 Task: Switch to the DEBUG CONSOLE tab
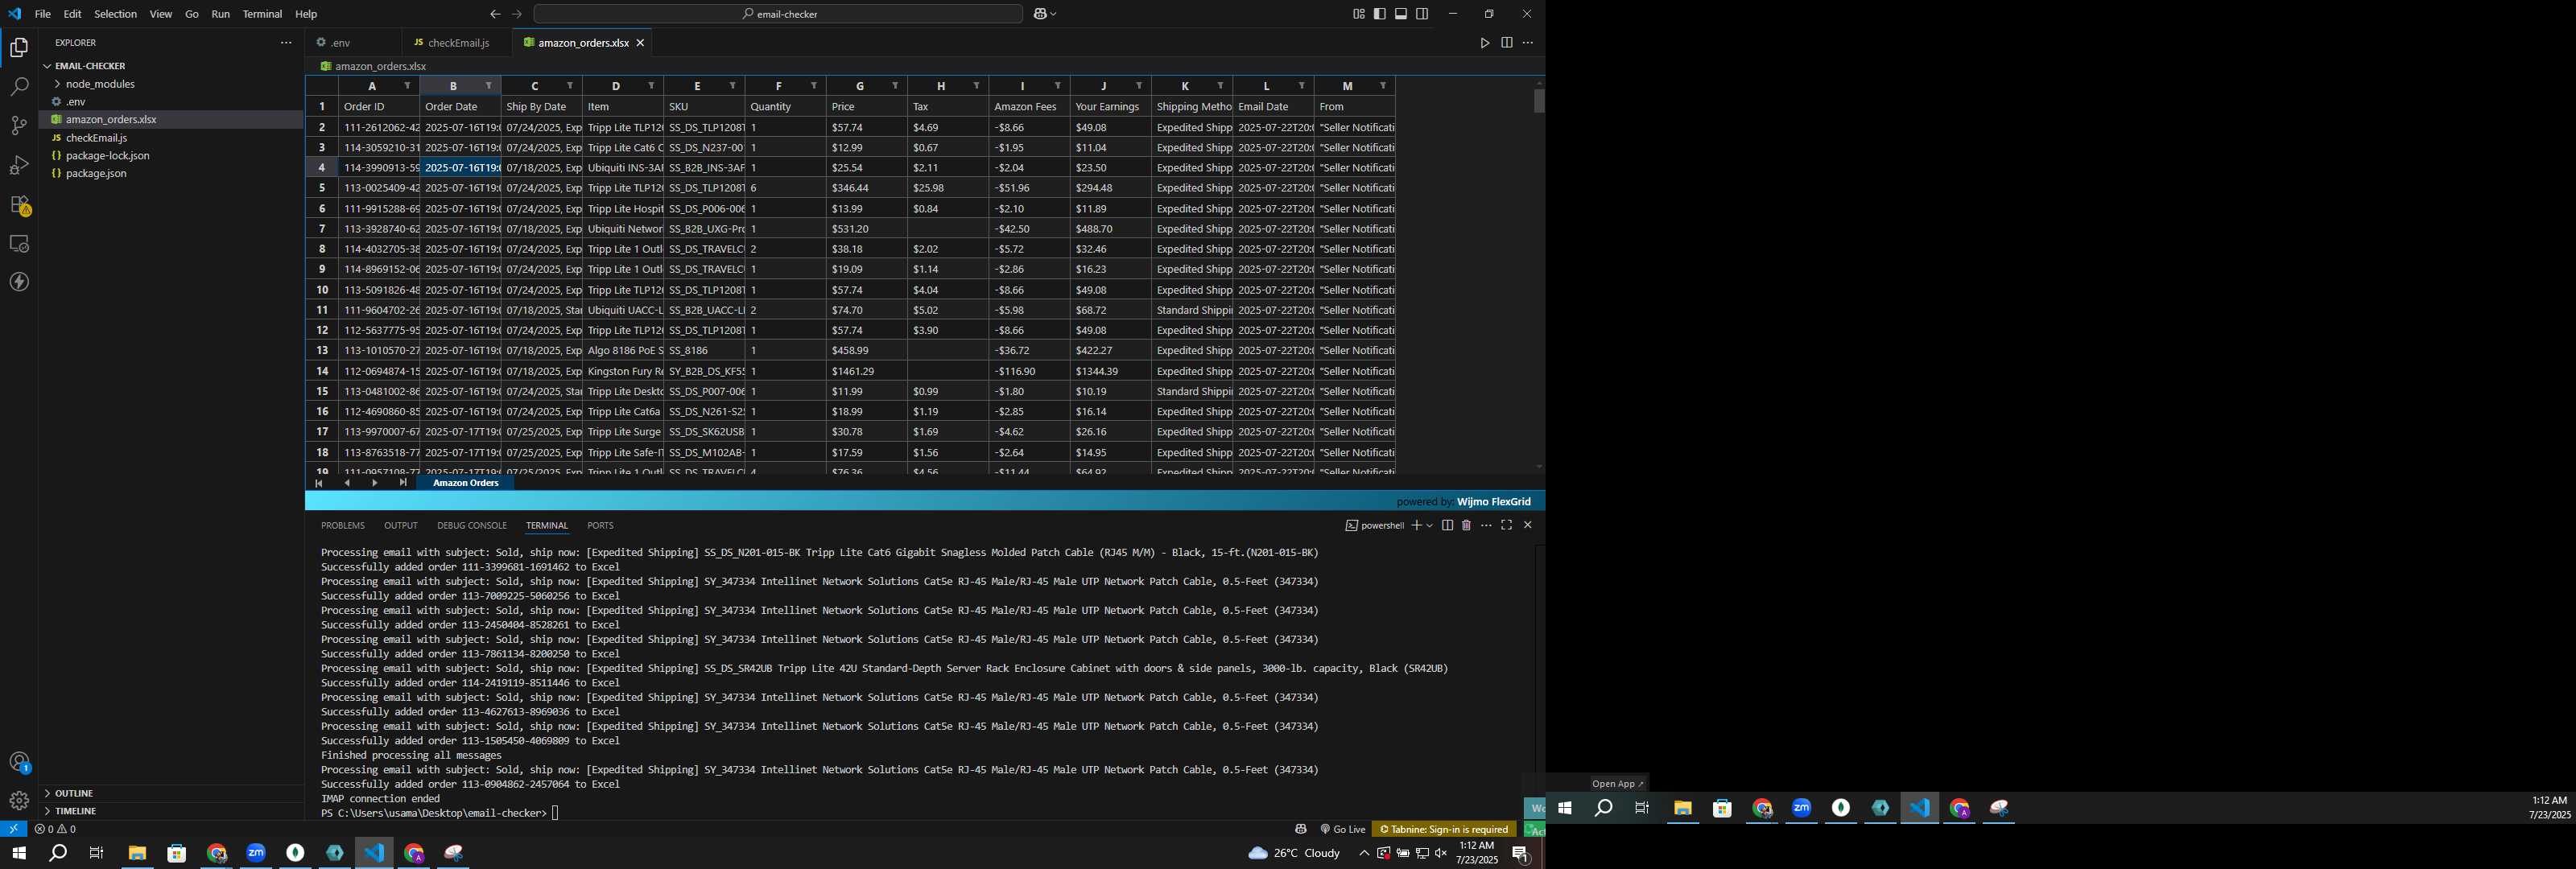coord(472,525)
